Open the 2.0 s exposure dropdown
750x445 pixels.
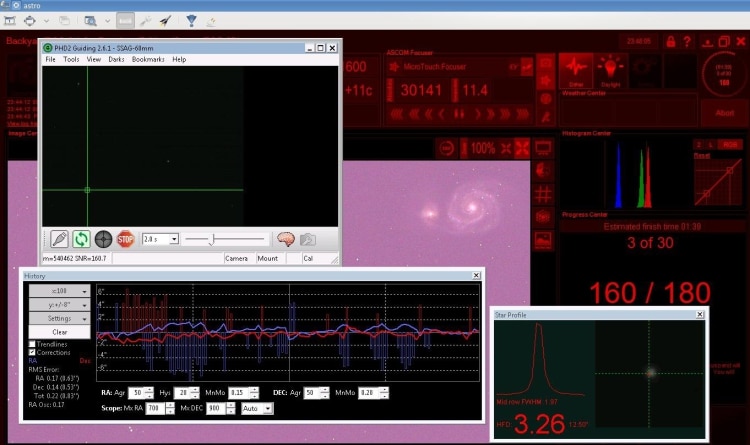click(x=174, y=239)
